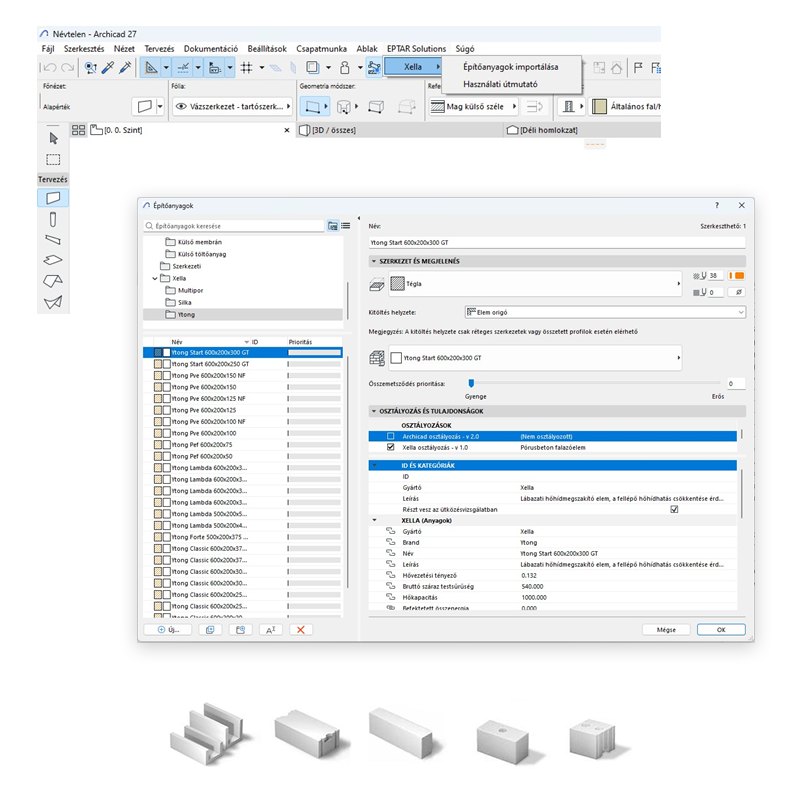Toggle link icon for Hővezetési tényező
800x800 pixels.
[x=391, y=575]
